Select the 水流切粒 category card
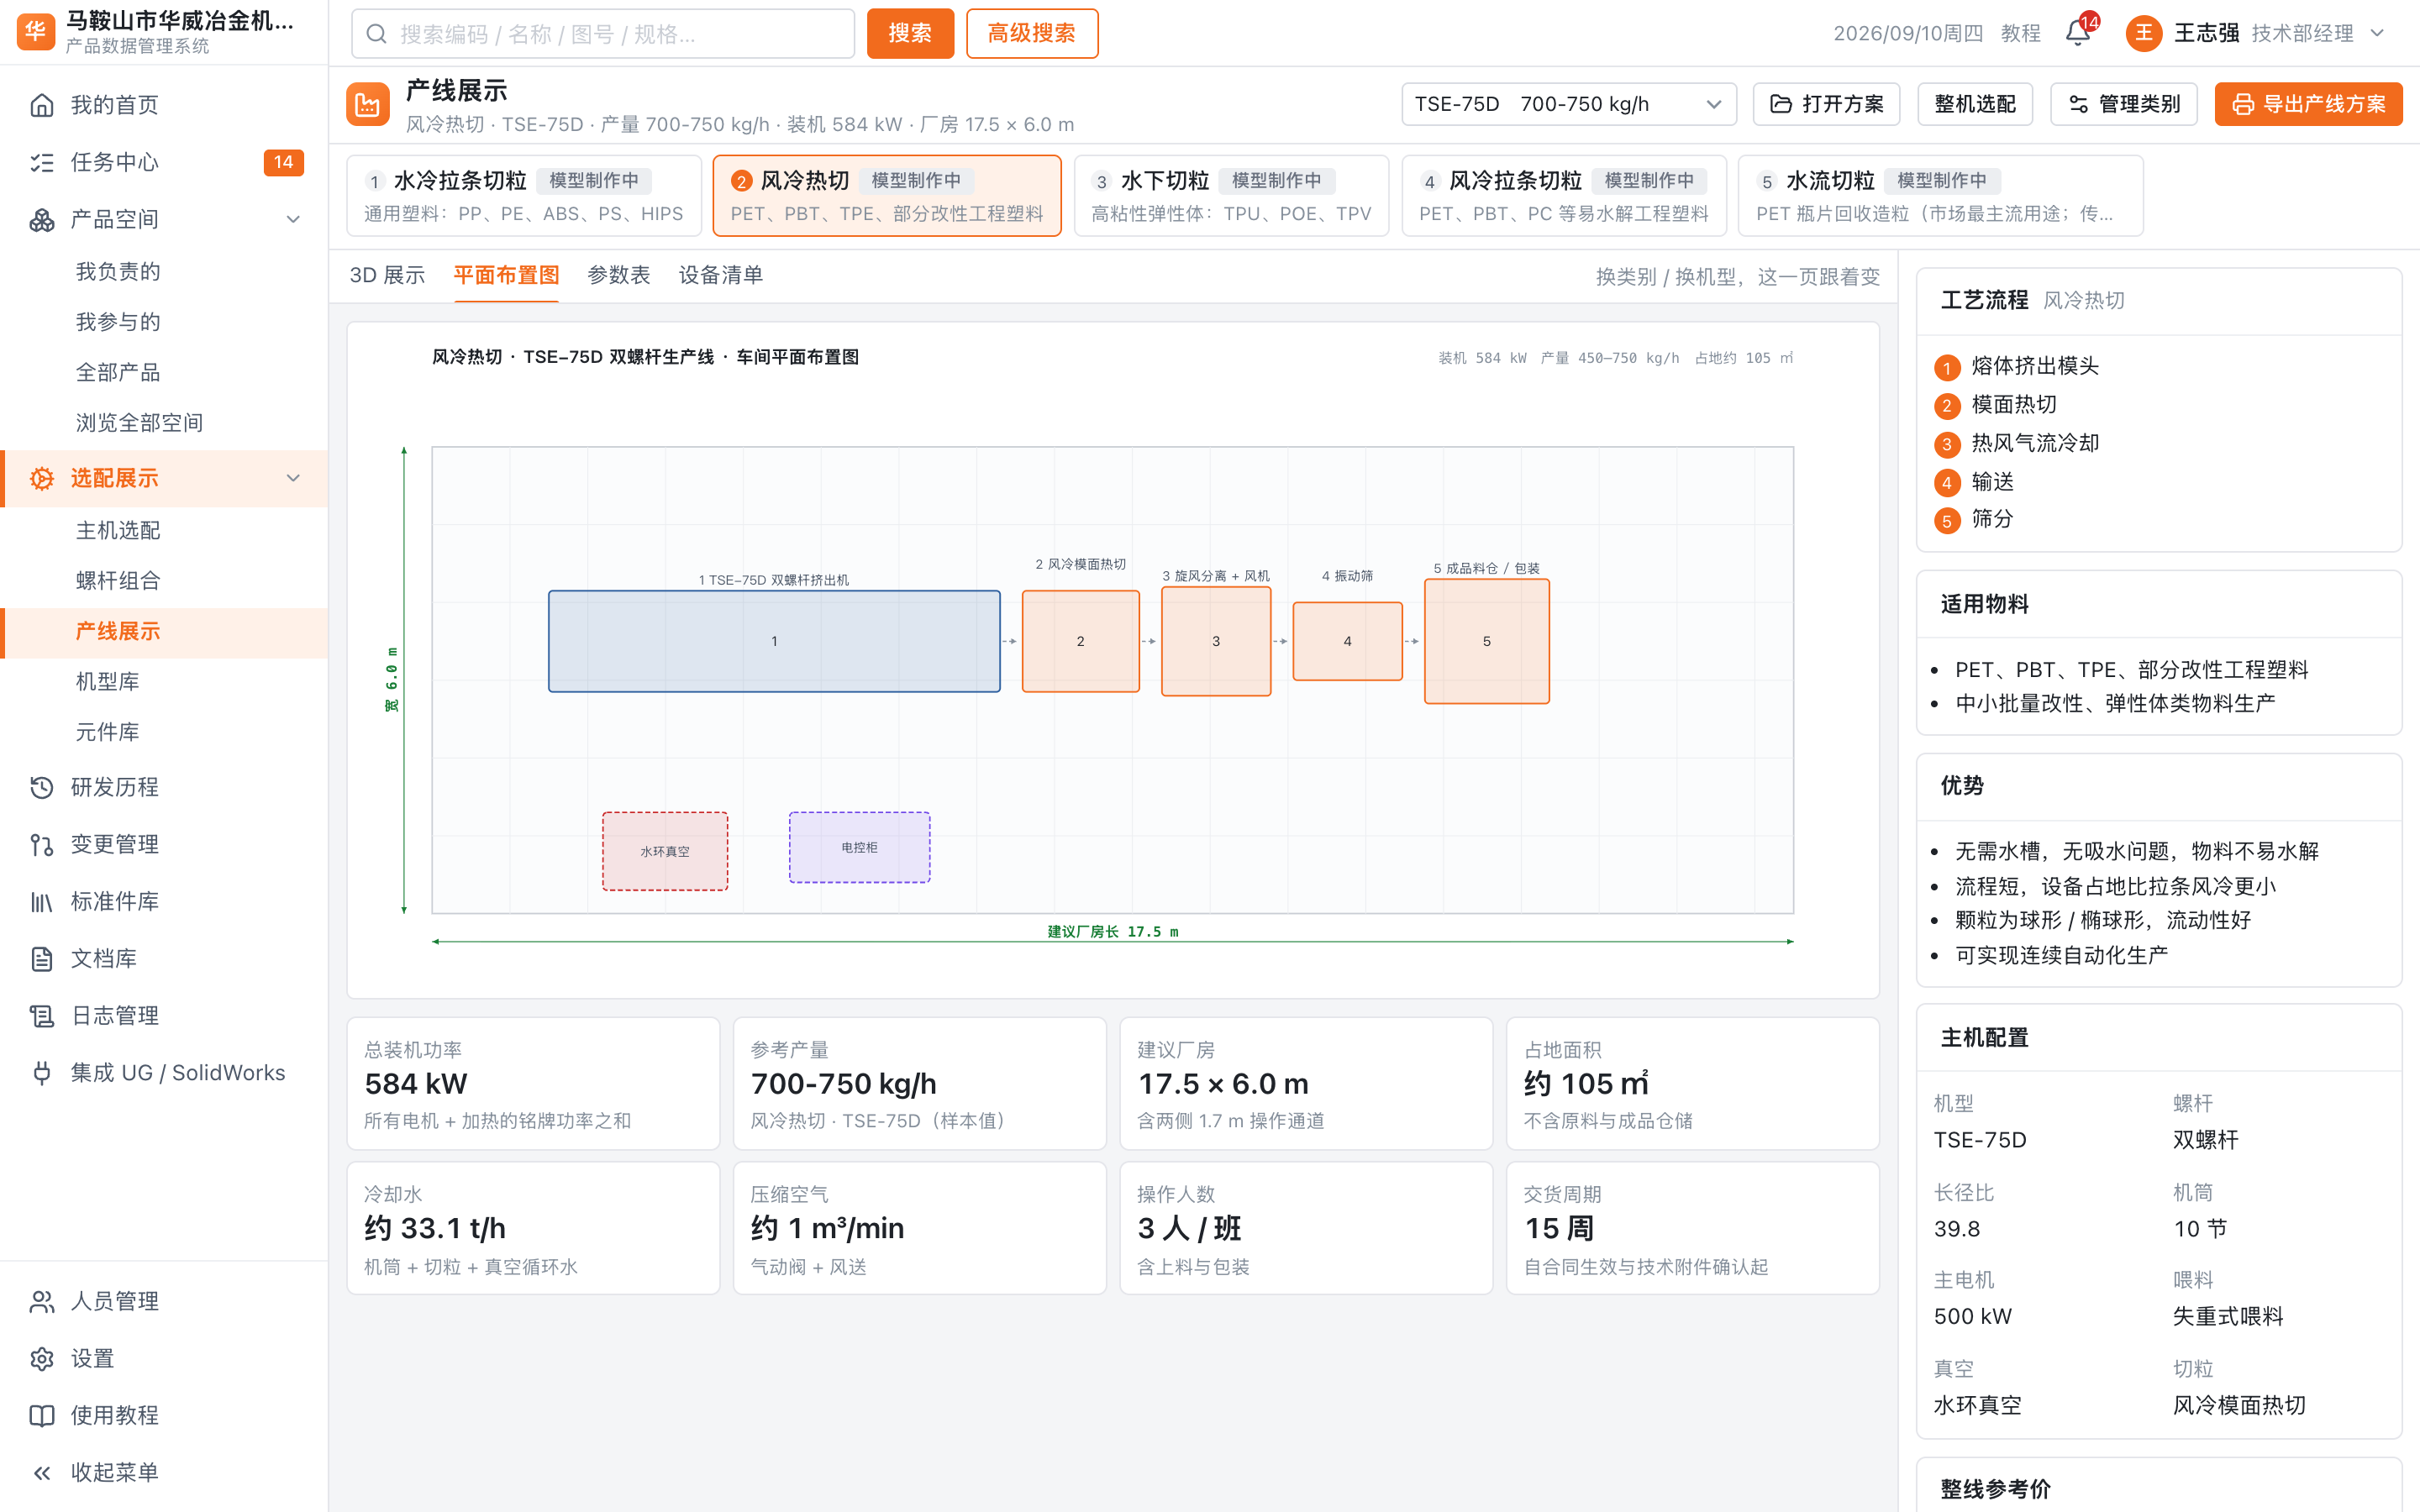The height and width of the screenshot is (1512, 2420). click(x=1940, y=195)
